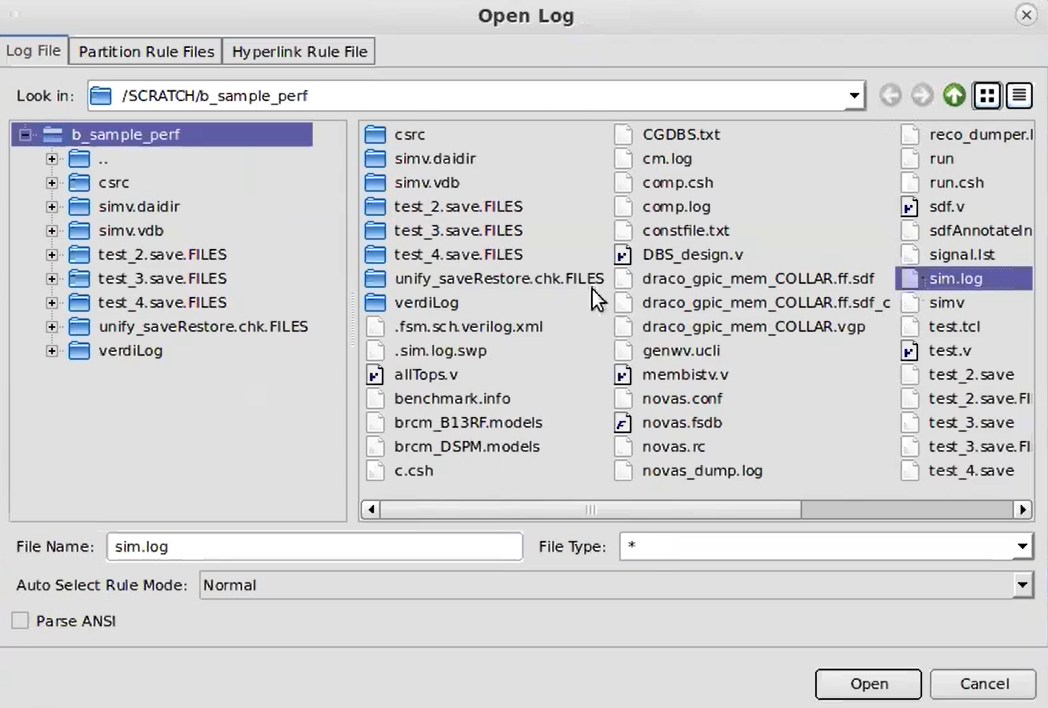Click the Open button
The image size is (1048, 708).
(x=868, y=684)
